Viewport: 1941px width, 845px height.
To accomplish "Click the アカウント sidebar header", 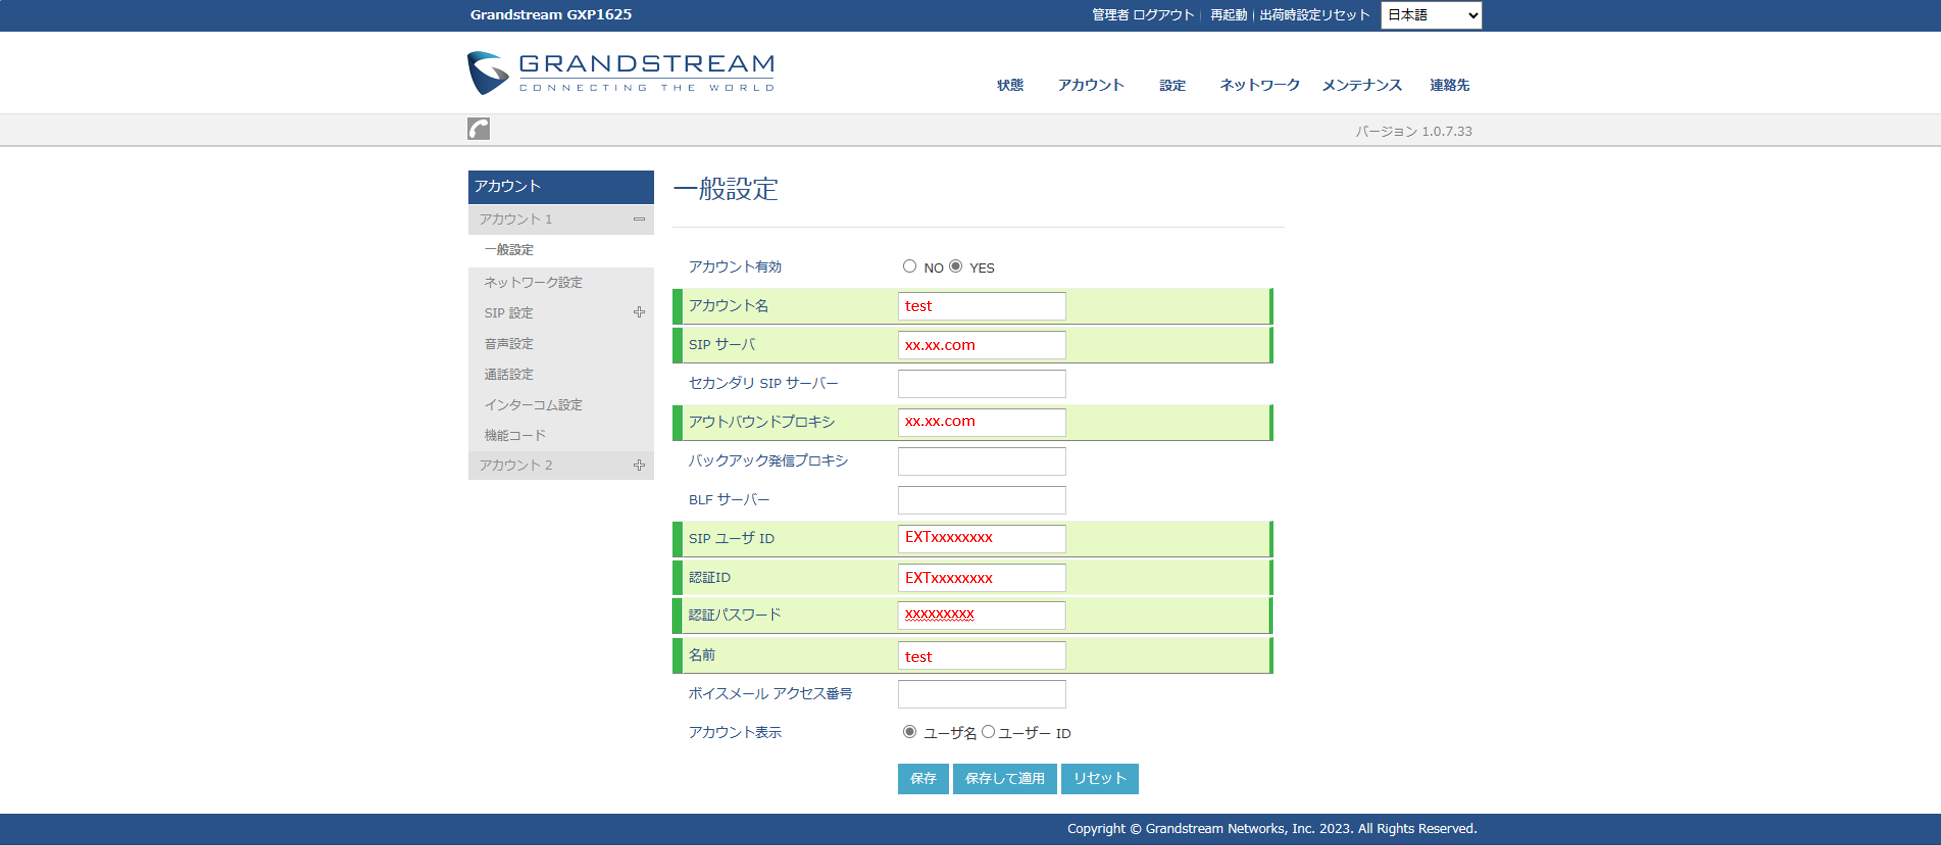I will point(561,186).
